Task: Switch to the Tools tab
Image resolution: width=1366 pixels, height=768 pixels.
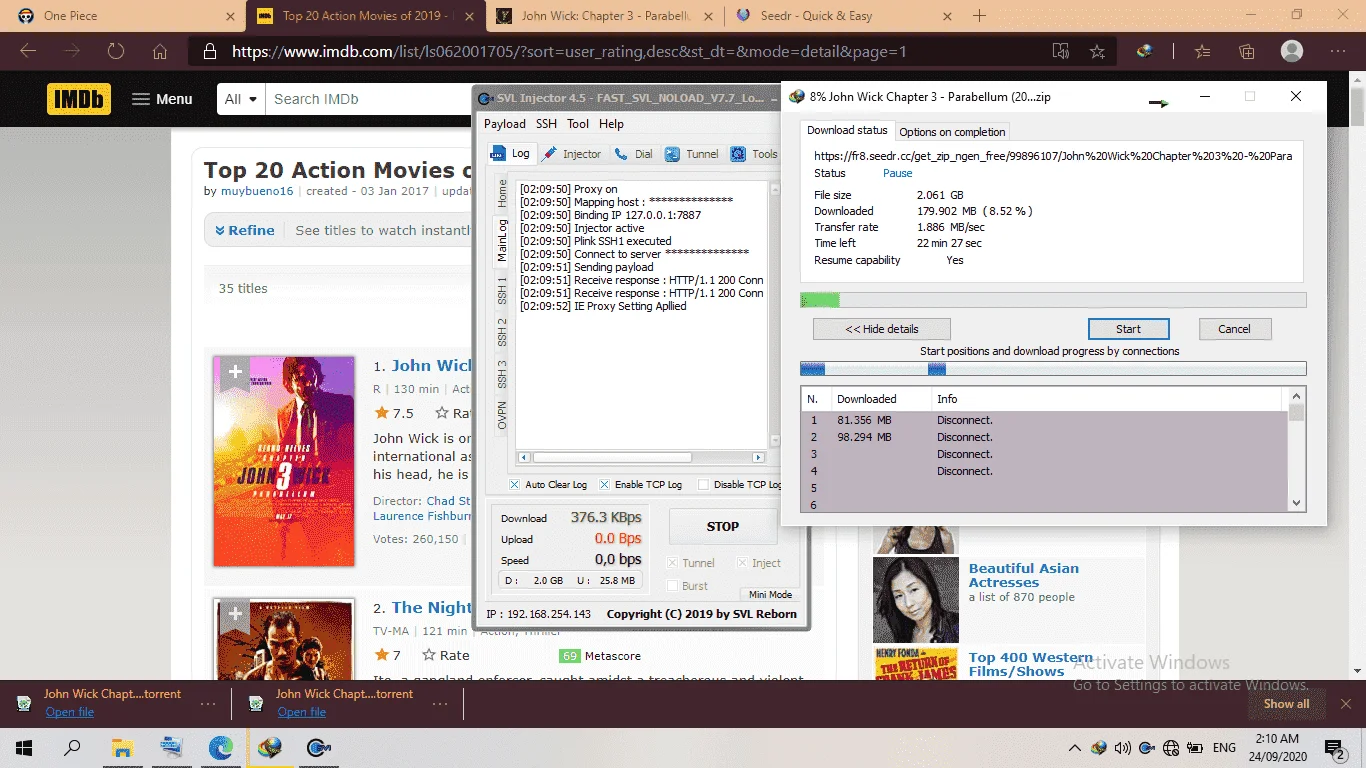Action: pyautogui.click(x=755, y=154)
